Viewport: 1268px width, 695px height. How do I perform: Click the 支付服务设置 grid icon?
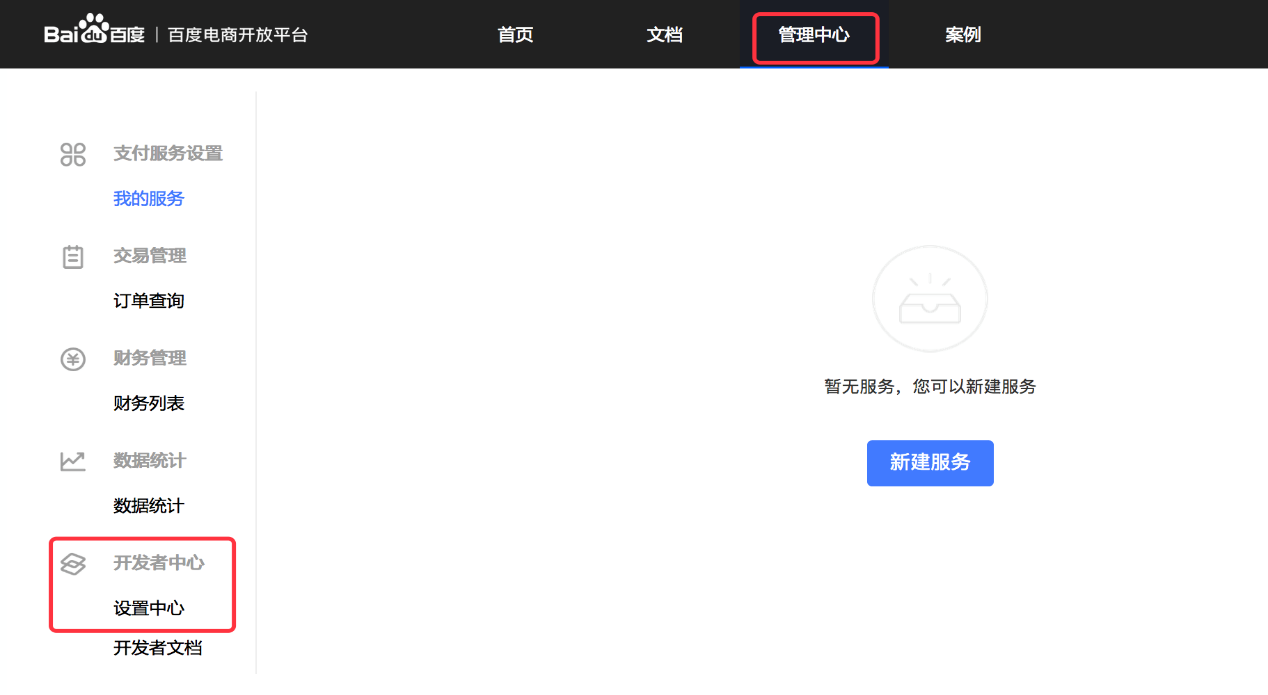pos(72,154)
